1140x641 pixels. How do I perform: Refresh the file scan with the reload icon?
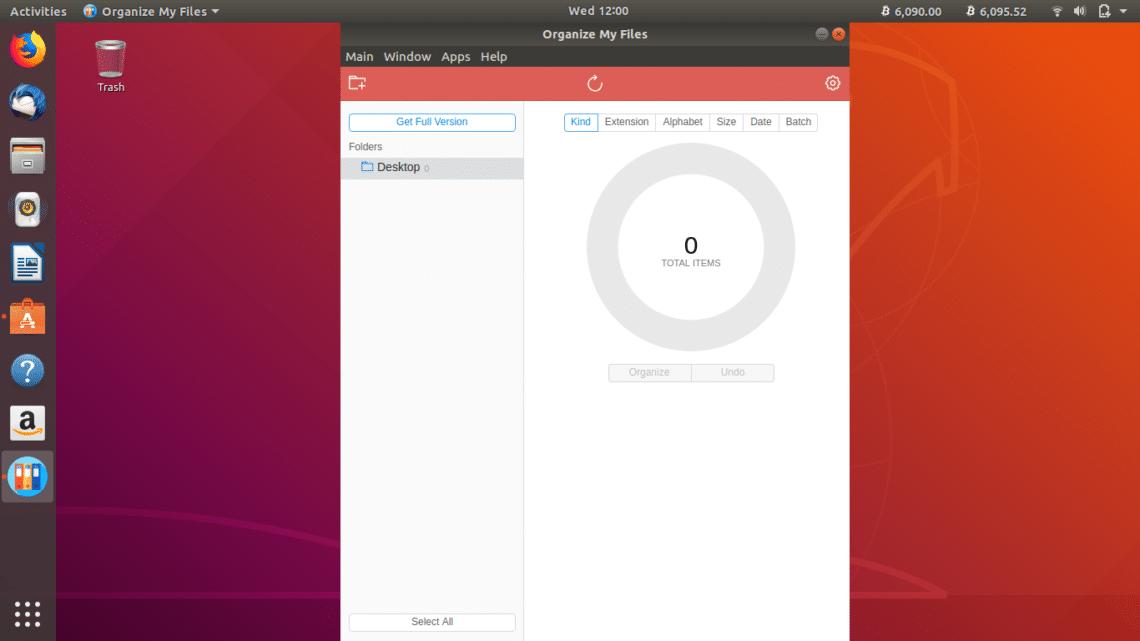pos(595,84)
